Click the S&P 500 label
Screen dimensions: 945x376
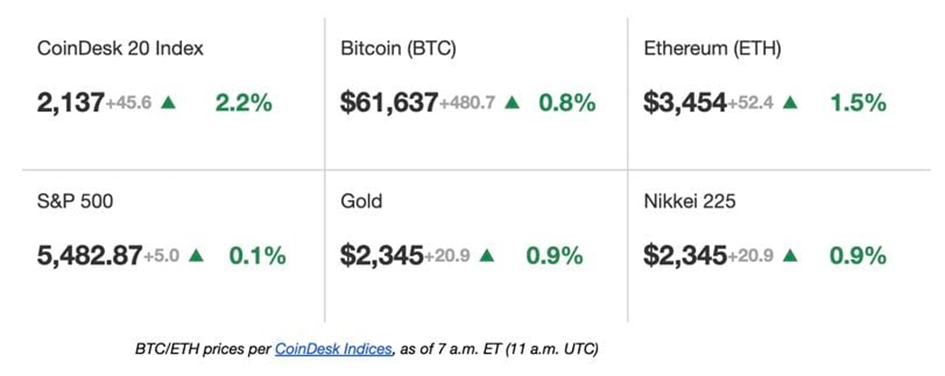coord(75,201)
